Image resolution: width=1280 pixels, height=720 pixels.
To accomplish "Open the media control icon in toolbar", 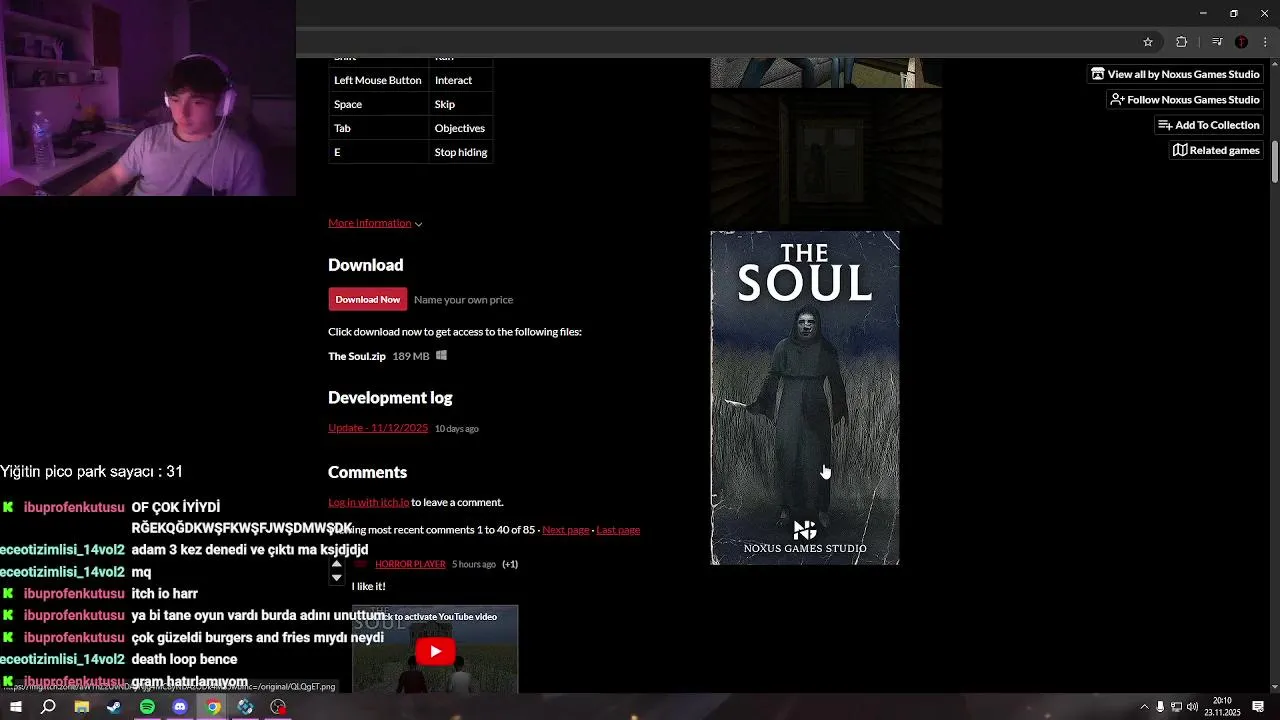I will pos(1217,42).
